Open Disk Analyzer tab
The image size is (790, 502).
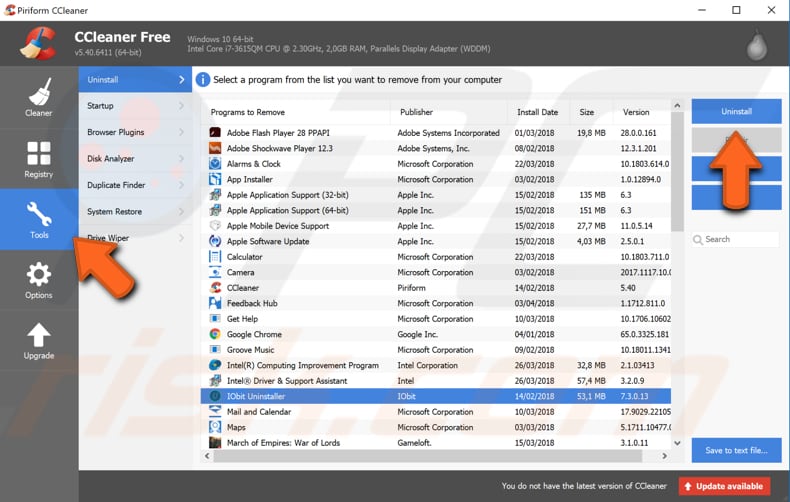point(135,159)
